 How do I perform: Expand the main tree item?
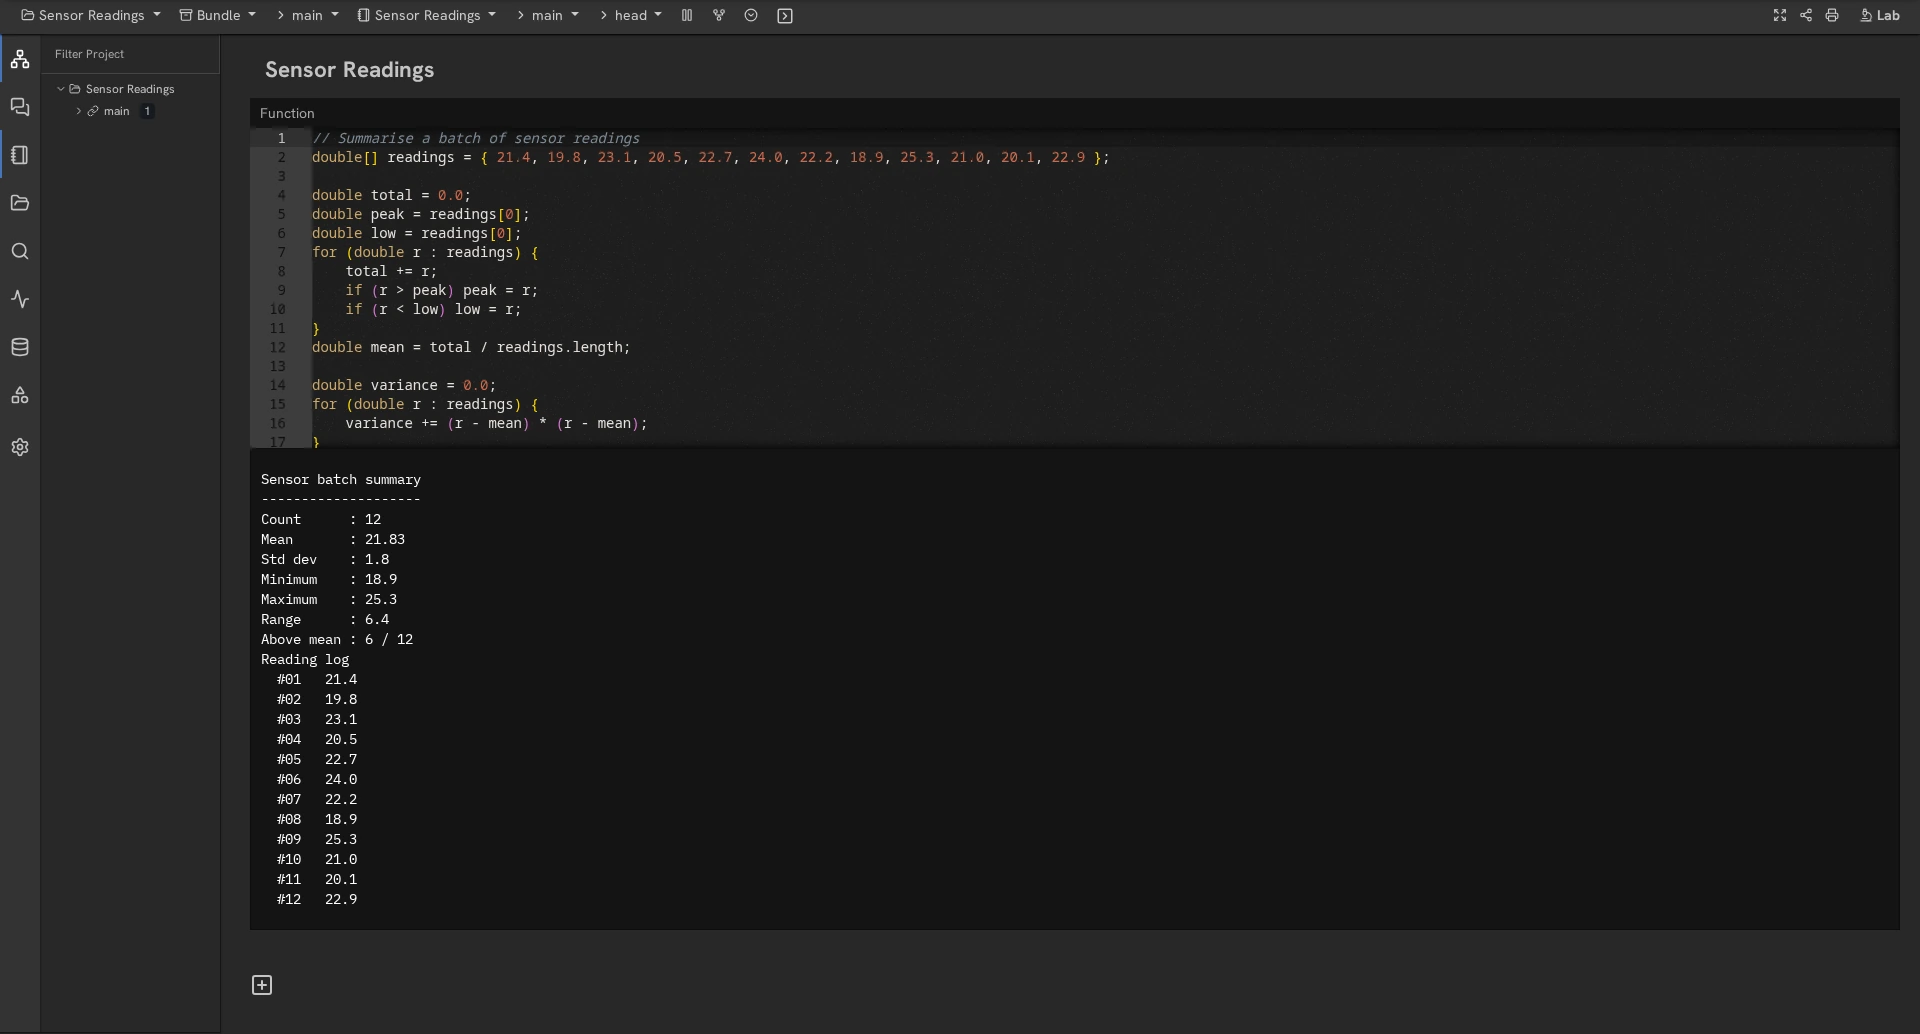[79, 111]
